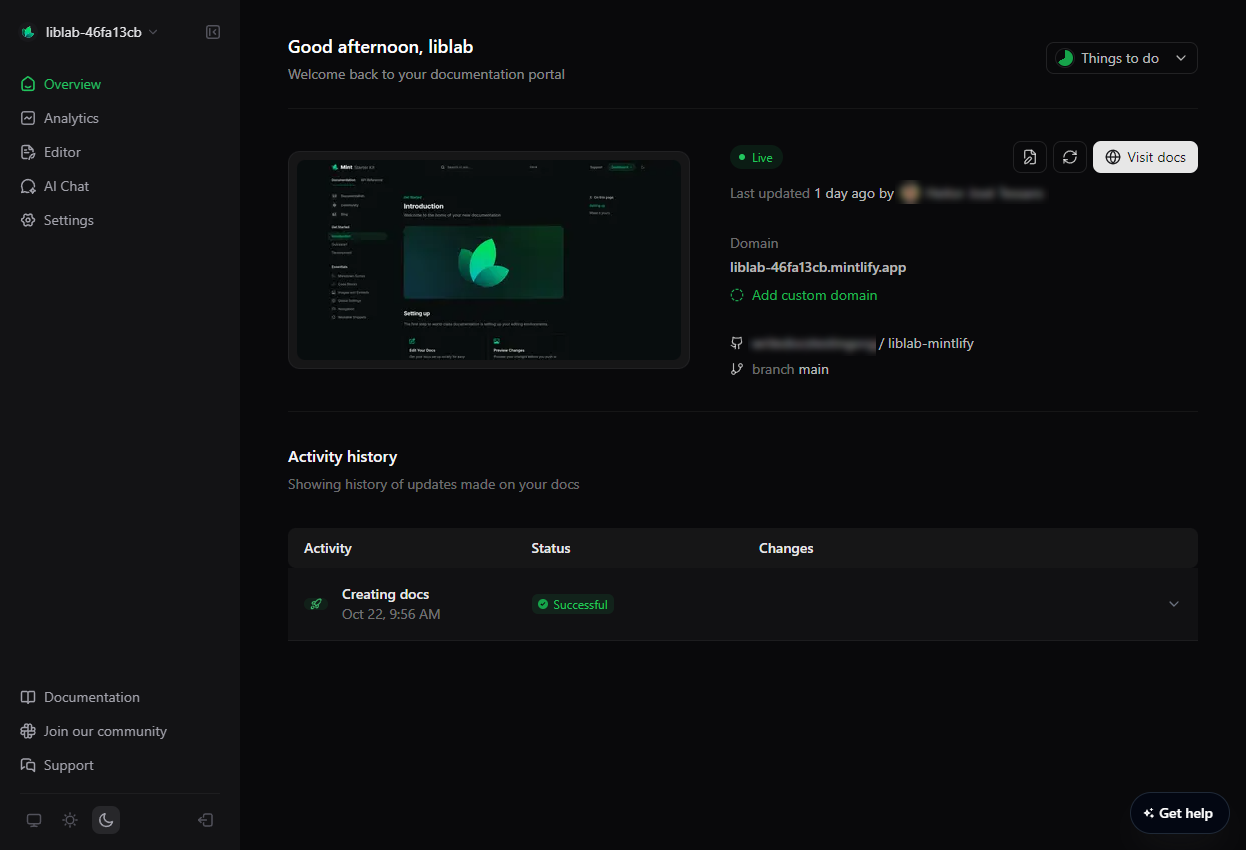The width and height of the screenshot is (1246, 850).
Task: Expand the Things to do dropdown
Action: (x=1122, y=58)
